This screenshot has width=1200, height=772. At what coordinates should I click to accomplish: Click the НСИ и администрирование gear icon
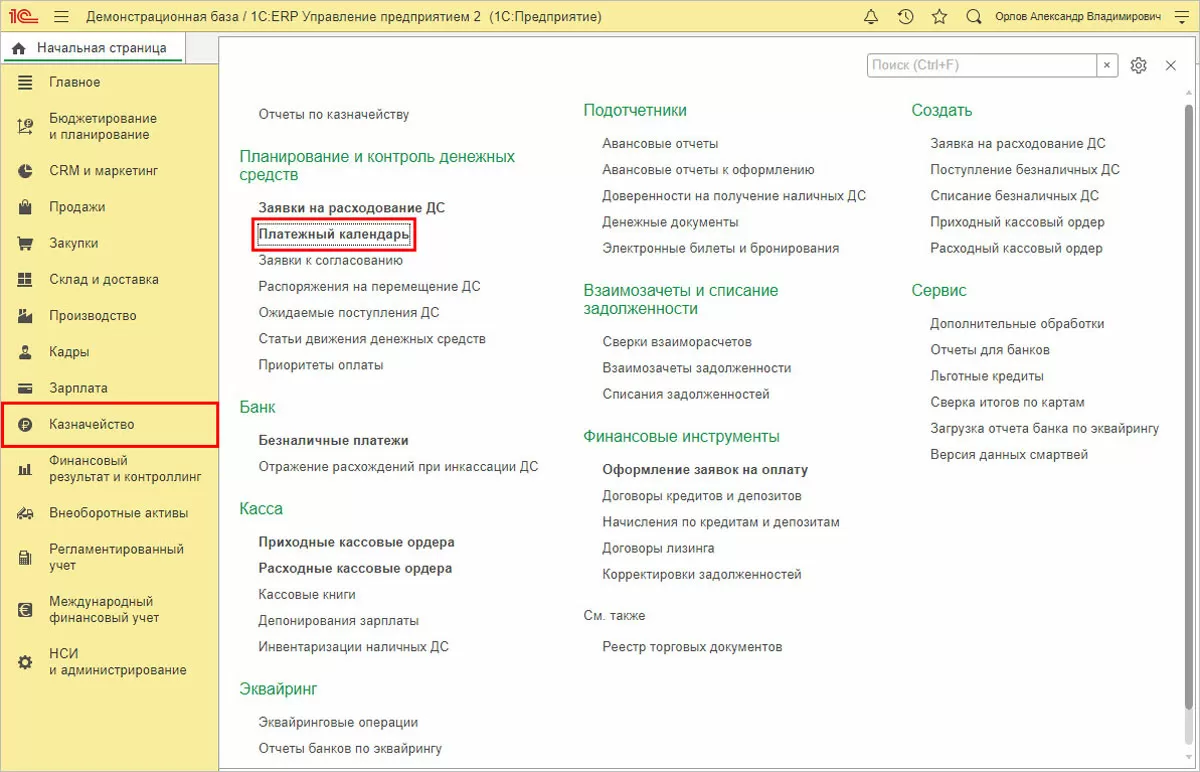coord(27,661)
